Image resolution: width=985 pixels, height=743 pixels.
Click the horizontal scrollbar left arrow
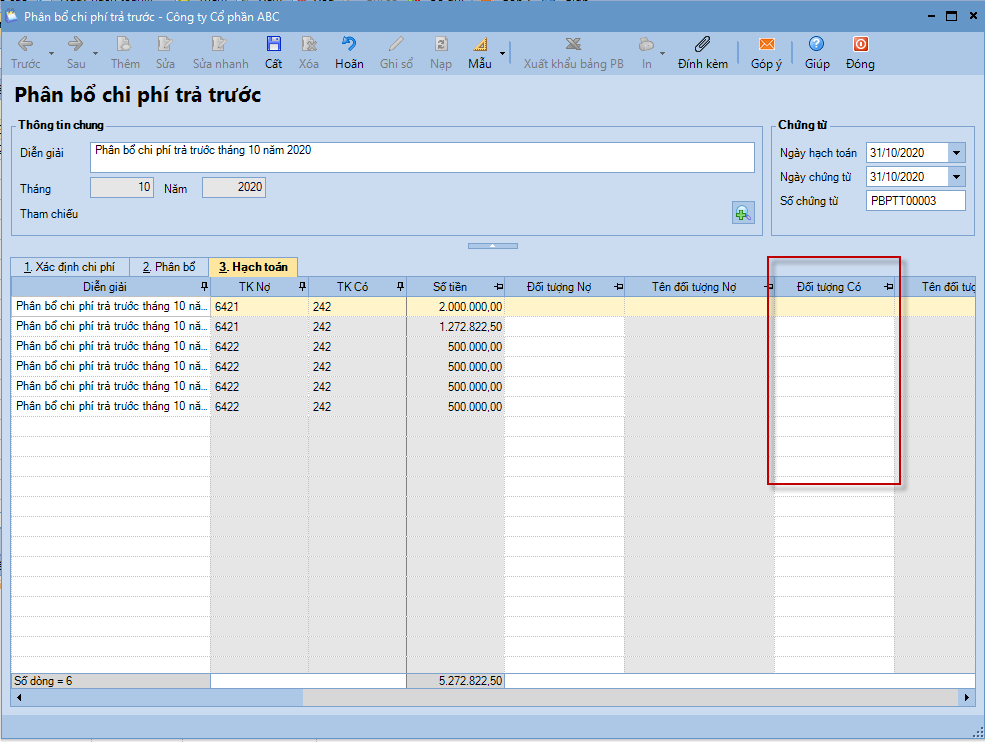point(19,697)
